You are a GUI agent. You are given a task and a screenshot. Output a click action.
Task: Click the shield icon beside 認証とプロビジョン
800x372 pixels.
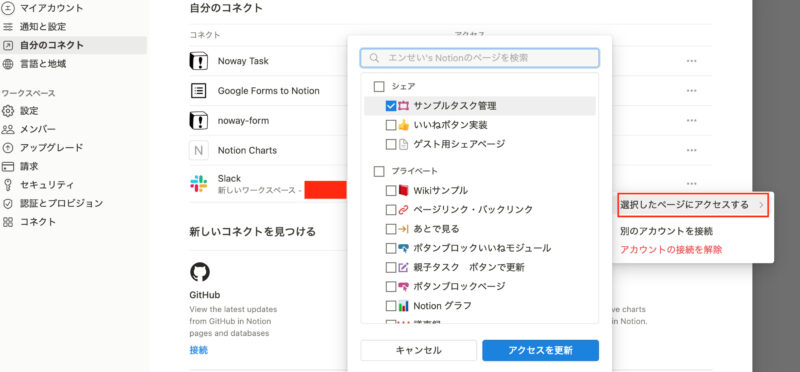coord(8,203)
